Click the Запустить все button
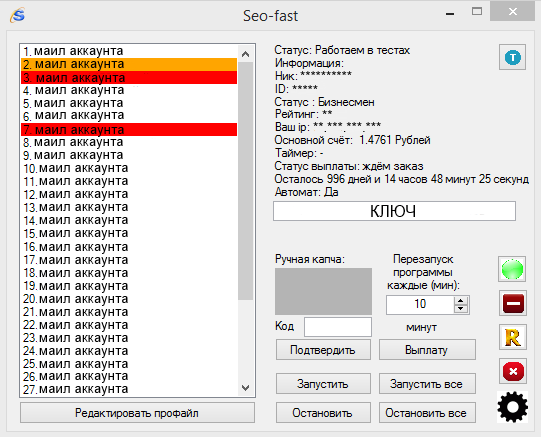 click(x=427, y=384)
